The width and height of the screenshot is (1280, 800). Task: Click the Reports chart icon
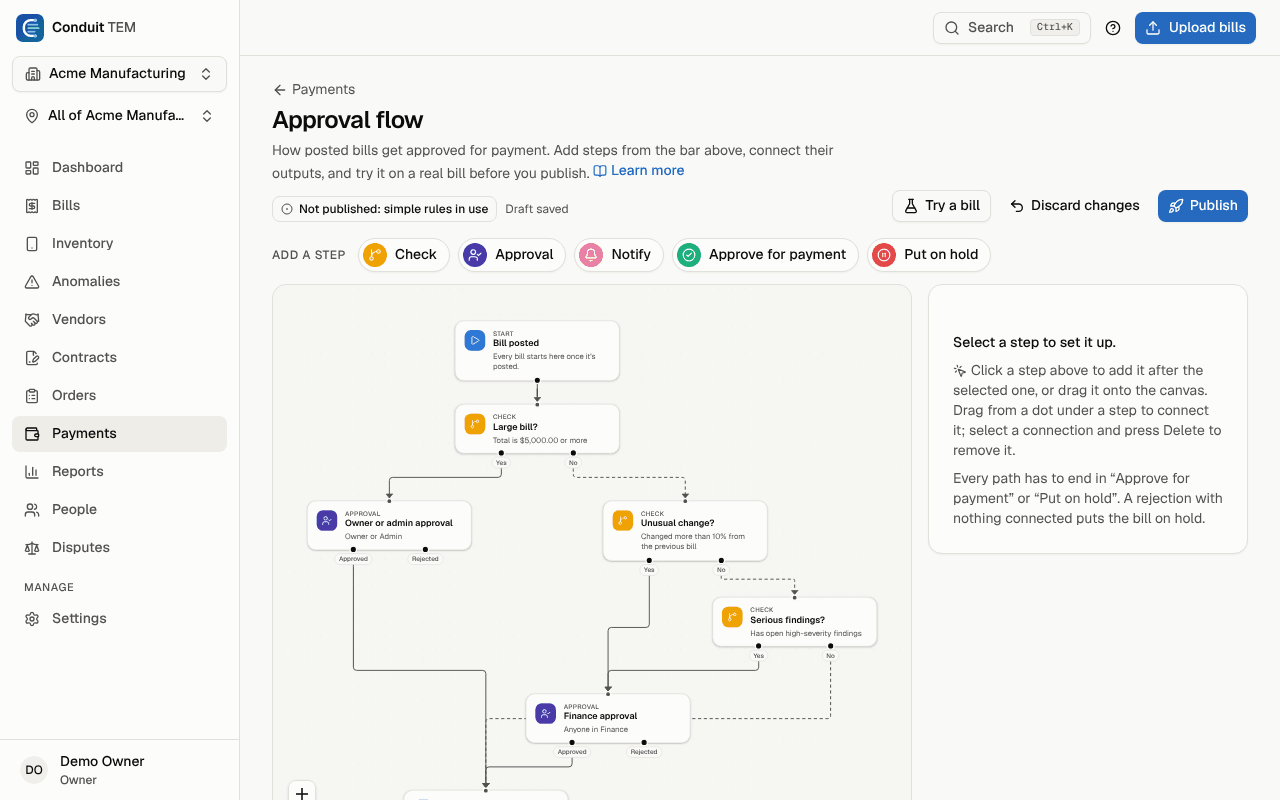click(x=32, y=472)
